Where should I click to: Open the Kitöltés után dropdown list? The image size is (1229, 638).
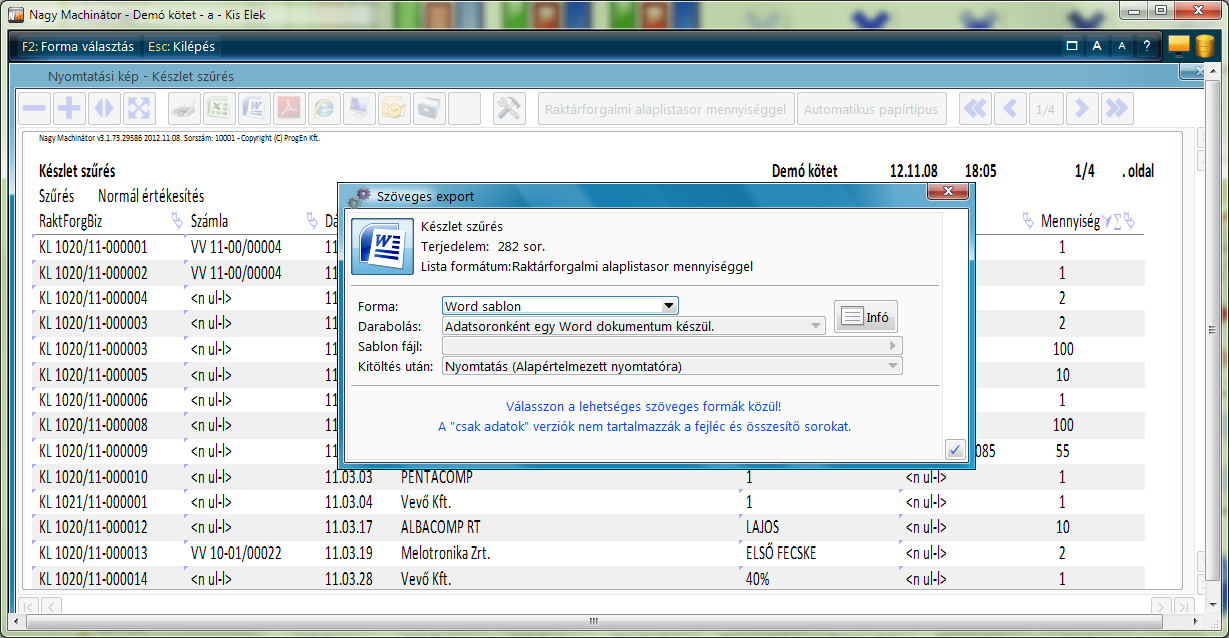(x=892, y=366)
